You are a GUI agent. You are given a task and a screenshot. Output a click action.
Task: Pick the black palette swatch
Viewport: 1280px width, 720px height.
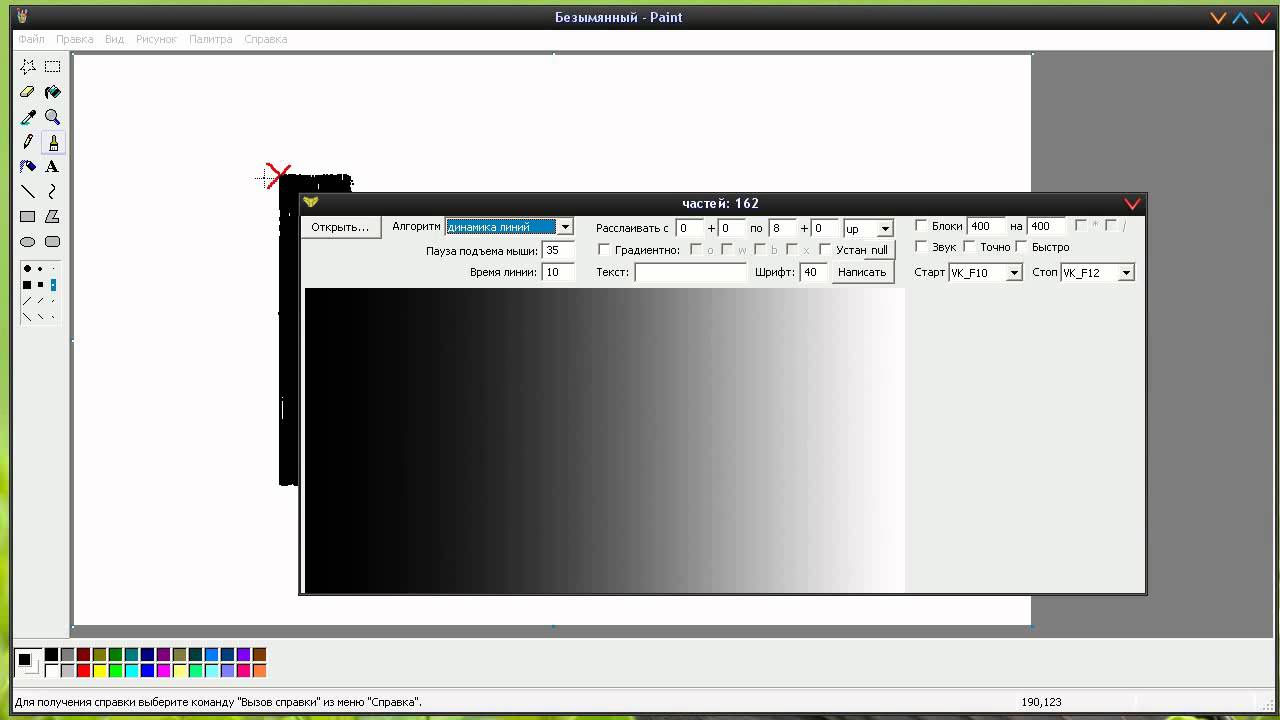point(51,655)
